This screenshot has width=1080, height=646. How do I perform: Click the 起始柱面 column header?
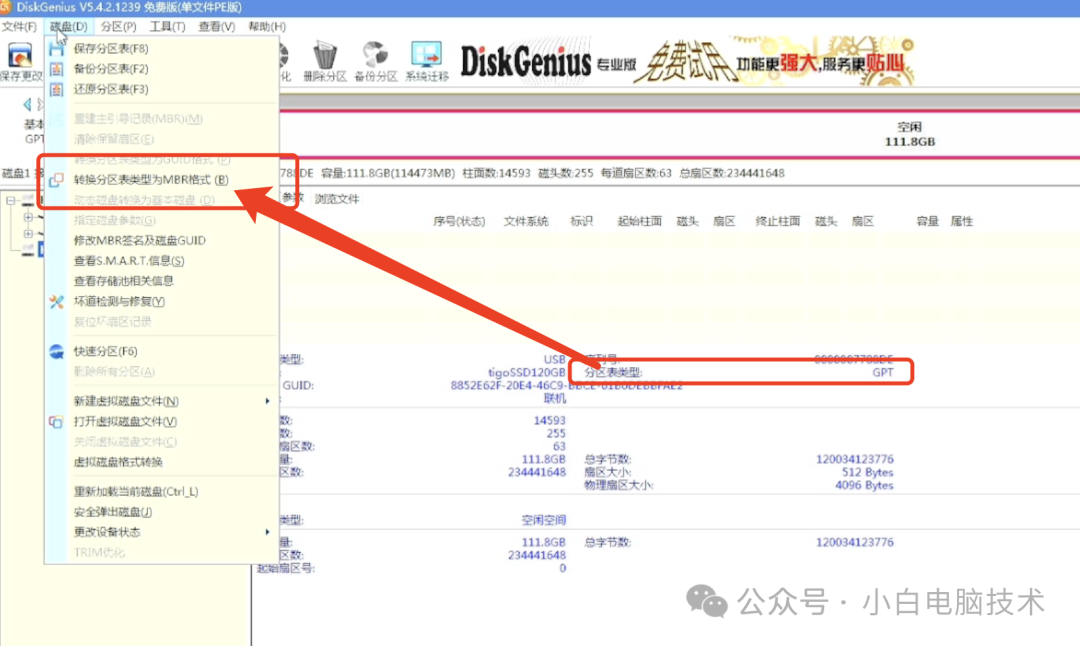pos(639,221)
